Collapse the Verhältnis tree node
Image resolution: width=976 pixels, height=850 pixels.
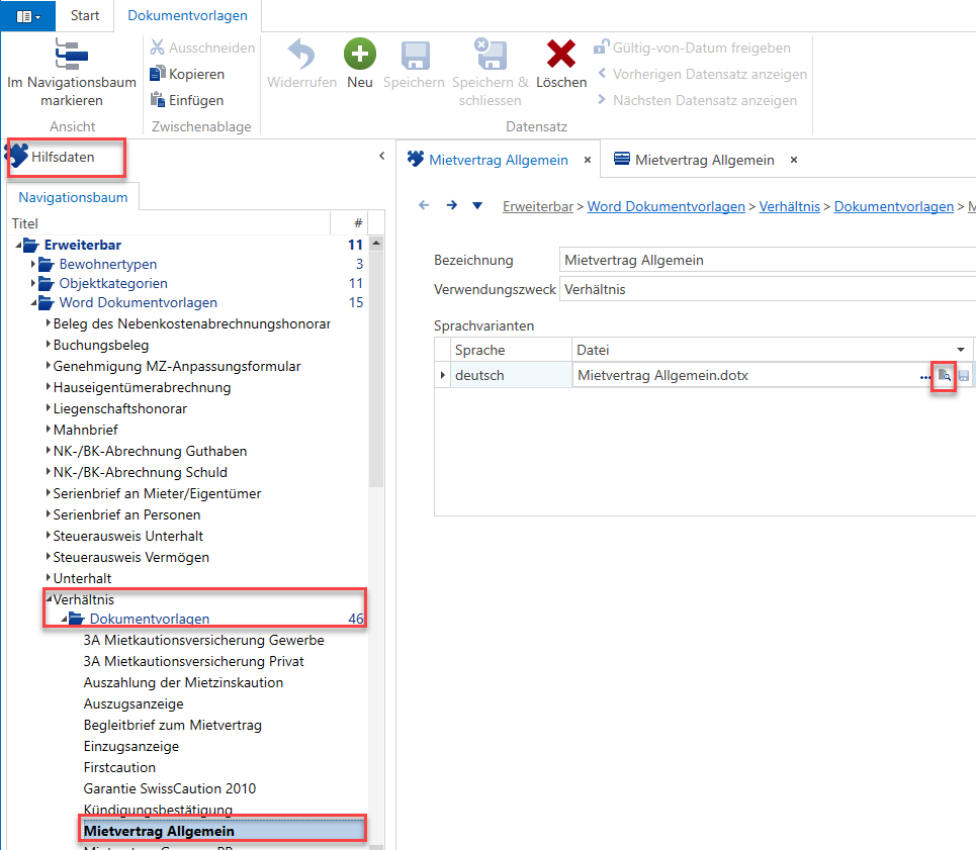(49, 599)
